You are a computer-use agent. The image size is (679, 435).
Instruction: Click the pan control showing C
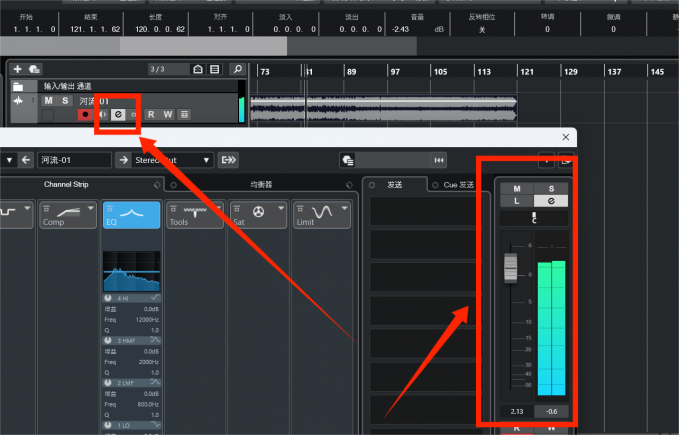tap(534, 218)
